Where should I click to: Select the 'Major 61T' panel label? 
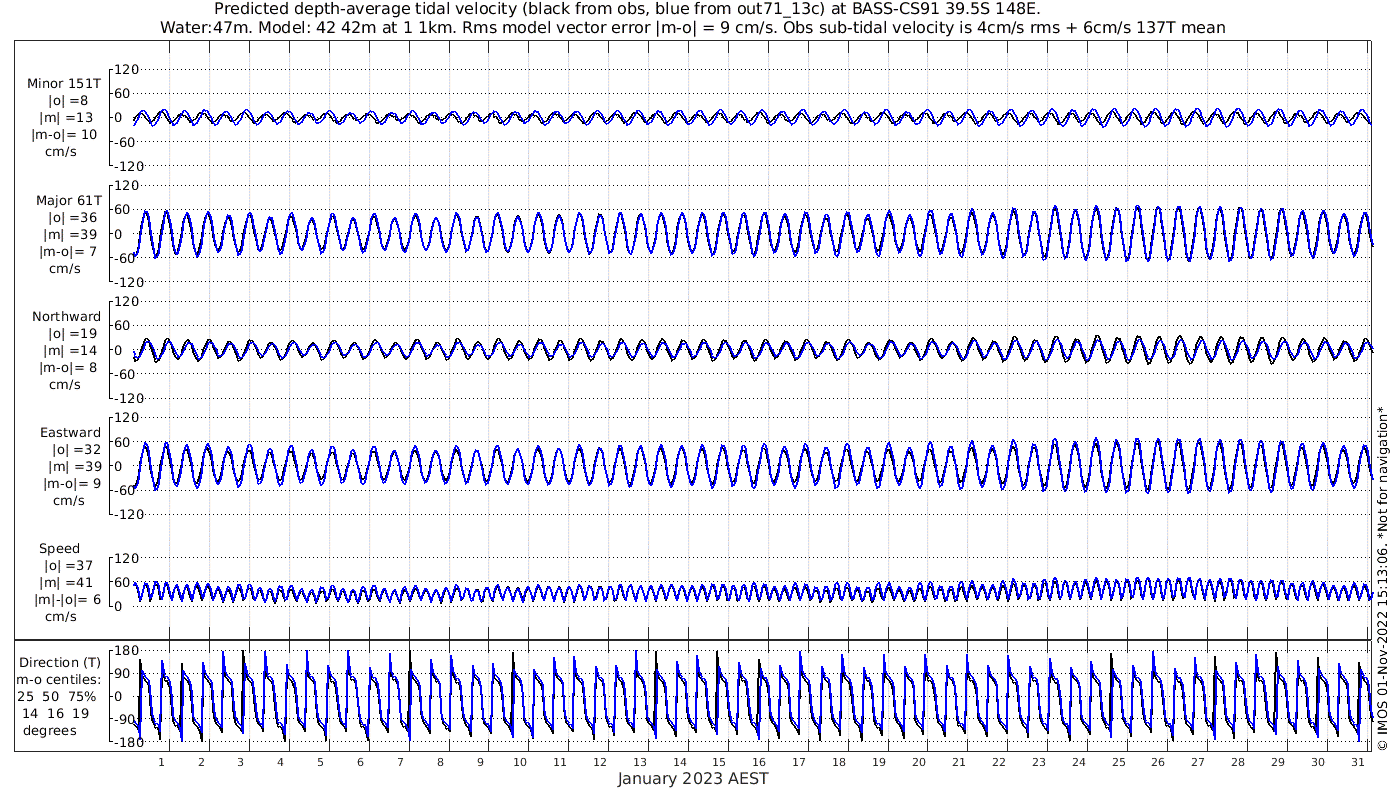point(68,200)
